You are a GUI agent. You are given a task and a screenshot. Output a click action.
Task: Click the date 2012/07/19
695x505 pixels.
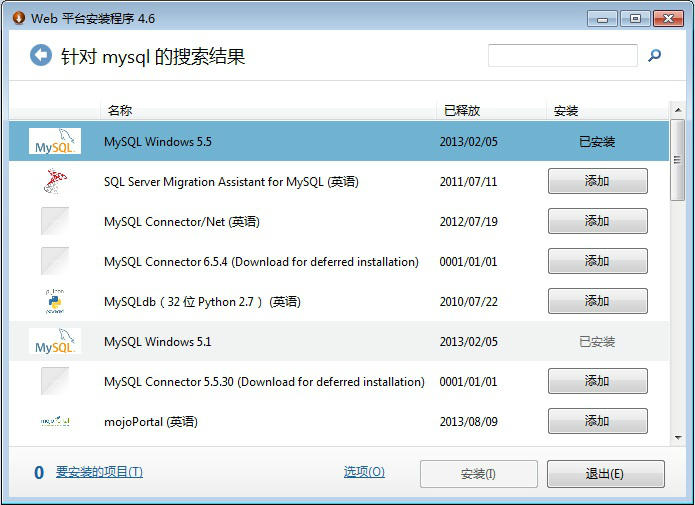pos(469,221)
